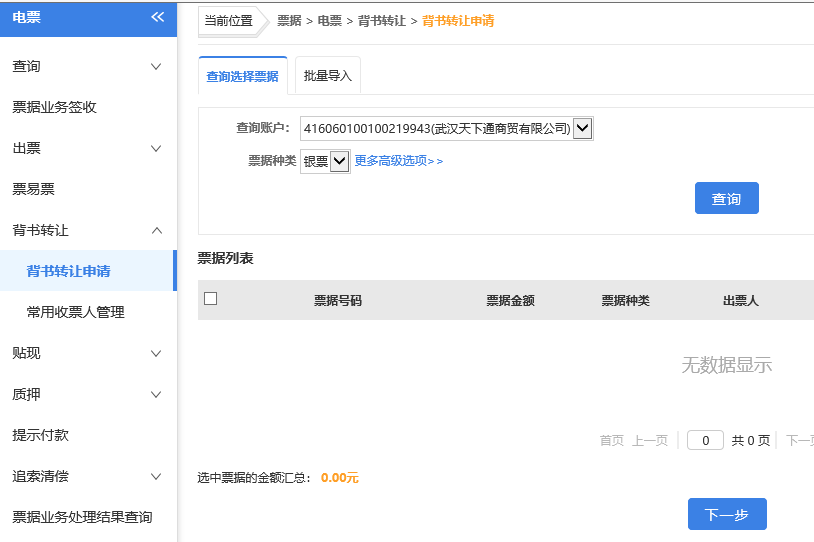814x542 pixels.
Task: Click the 共 0 页 page count text
Action: pos(751,441)
